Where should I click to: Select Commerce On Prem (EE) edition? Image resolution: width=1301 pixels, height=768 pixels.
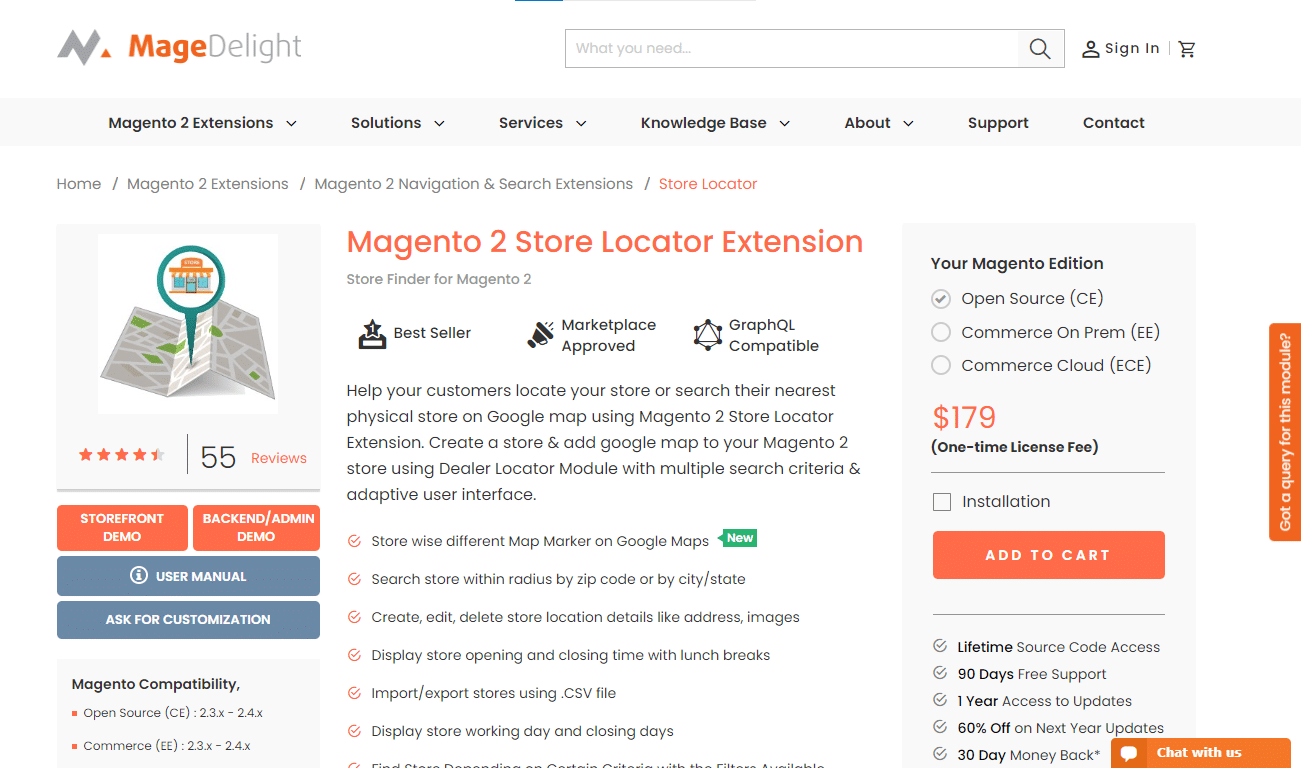[x=941, y=332]
